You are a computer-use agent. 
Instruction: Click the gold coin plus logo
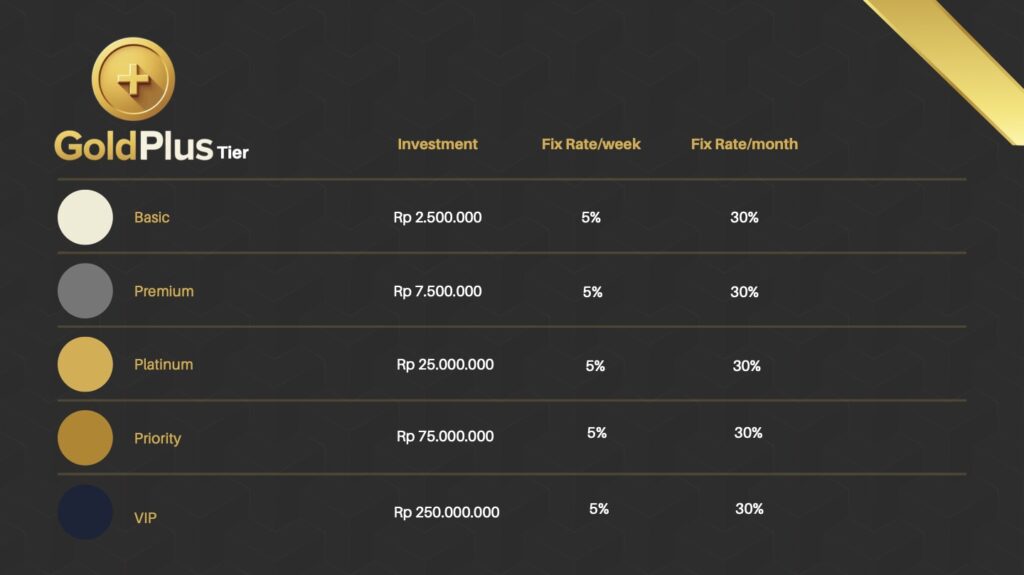point(133,78)
